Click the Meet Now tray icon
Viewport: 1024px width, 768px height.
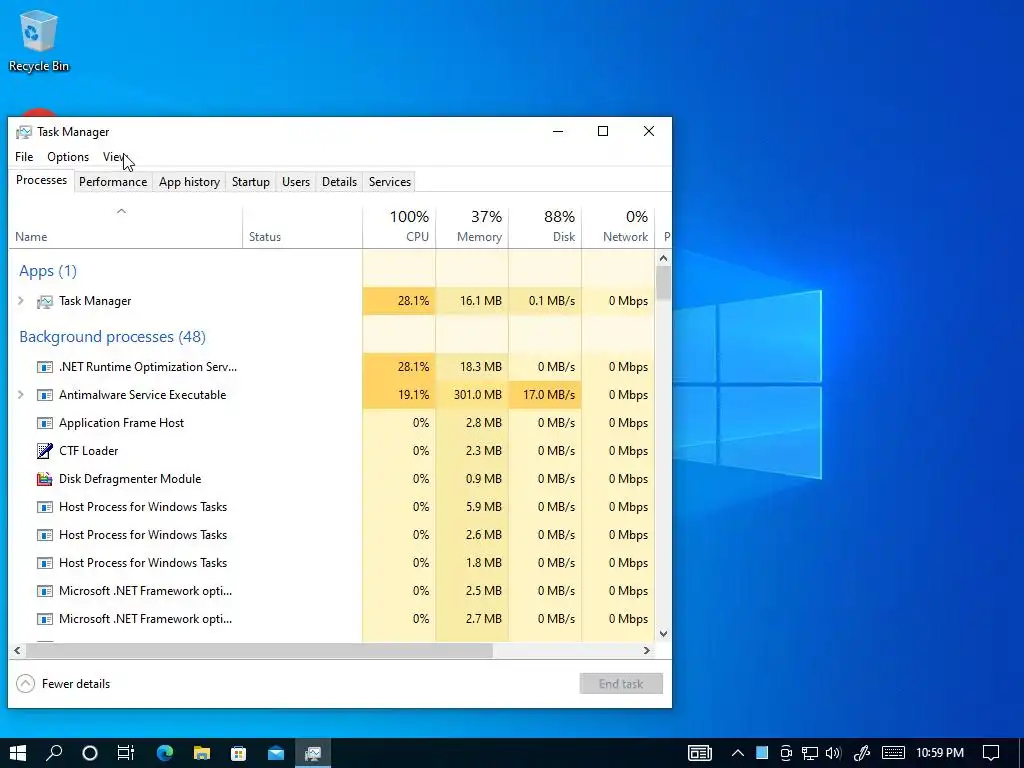pyautogui.click(x=786, y=753)
